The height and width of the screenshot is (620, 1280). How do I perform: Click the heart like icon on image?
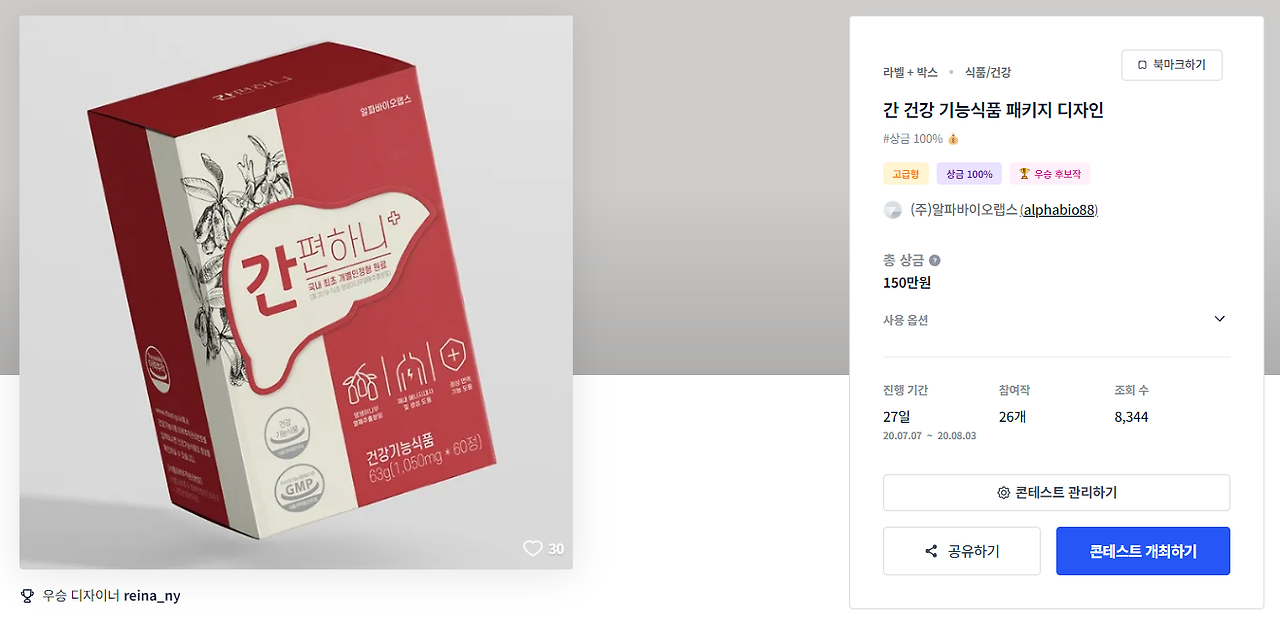tap(533, 548)
